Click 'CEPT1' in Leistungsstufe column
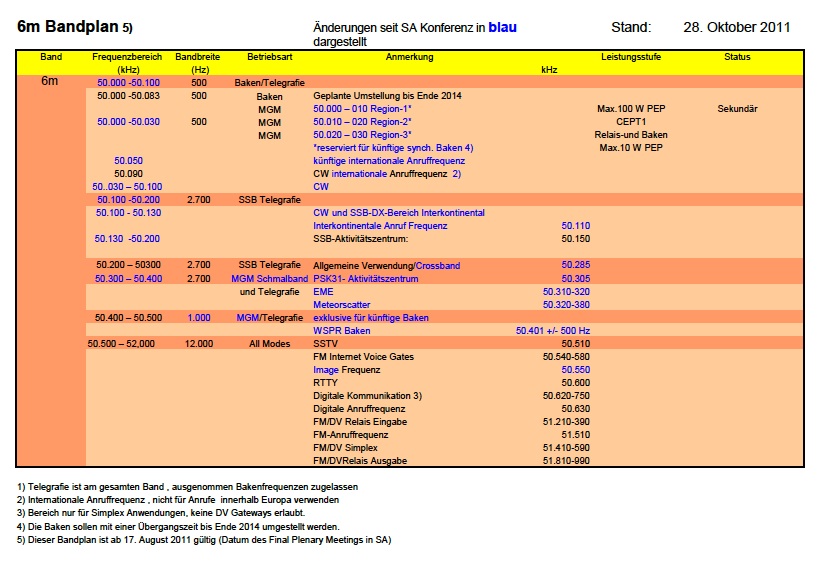 [x=631, y=122]
